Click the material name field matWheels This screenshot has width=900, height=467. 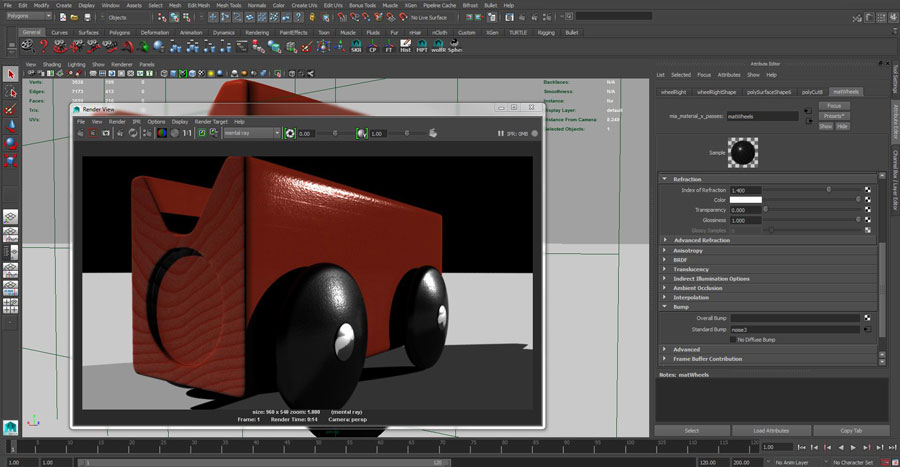pos(762,116)
